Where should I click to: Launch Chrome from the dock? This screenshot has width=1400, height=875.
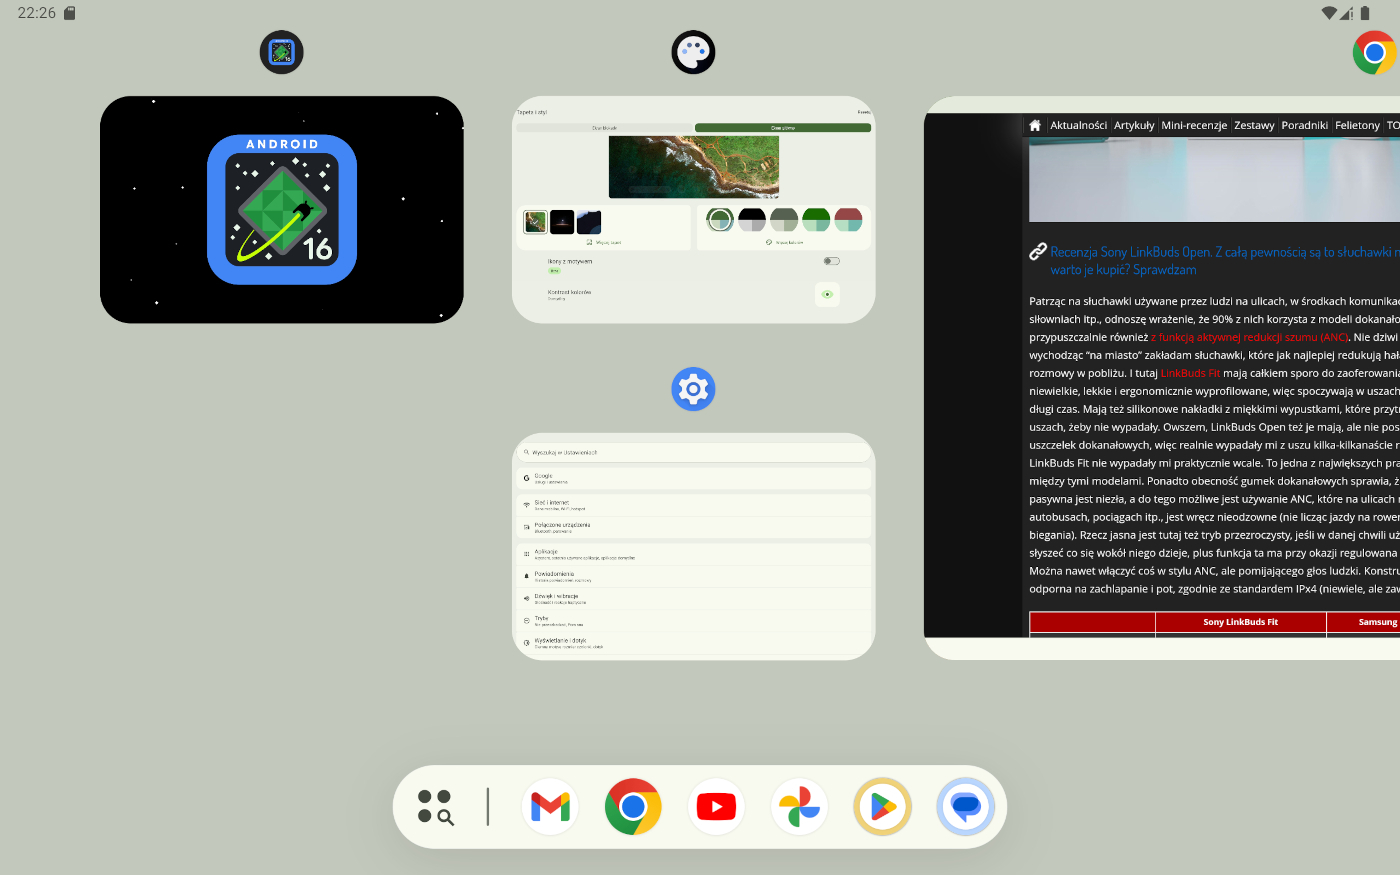(x=633, y=807)
